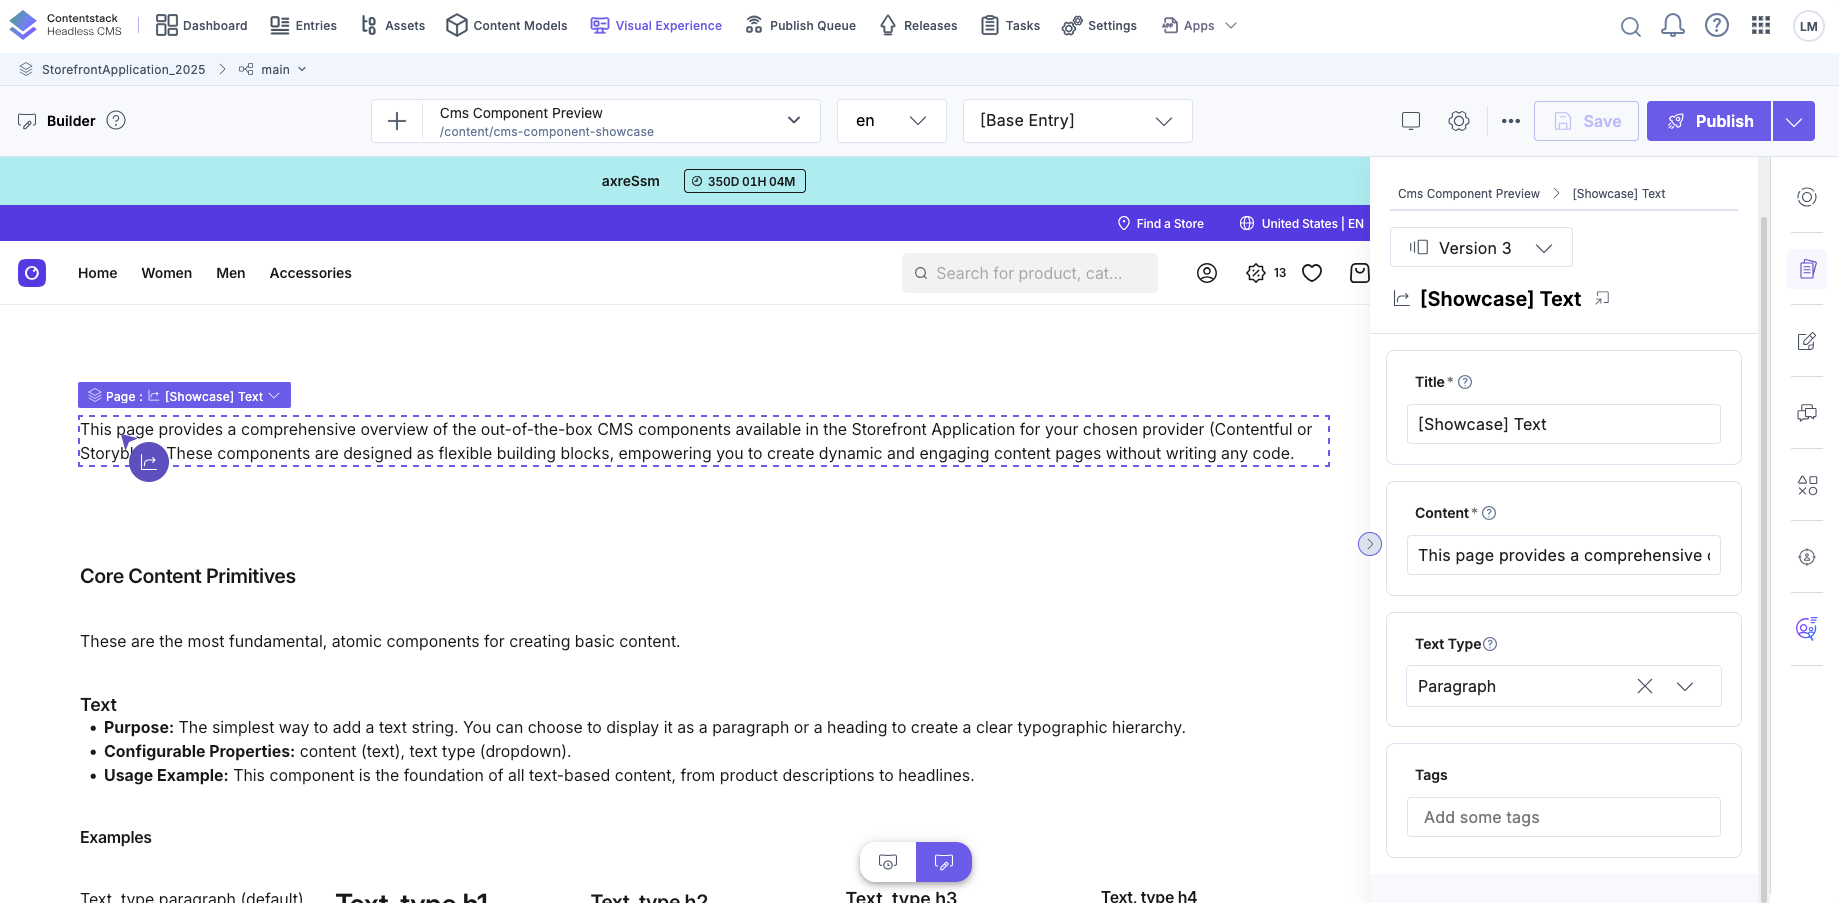Open the Publish Queue menu
The width and height of the screenshot is (1839, 903).
pos(801,26)
